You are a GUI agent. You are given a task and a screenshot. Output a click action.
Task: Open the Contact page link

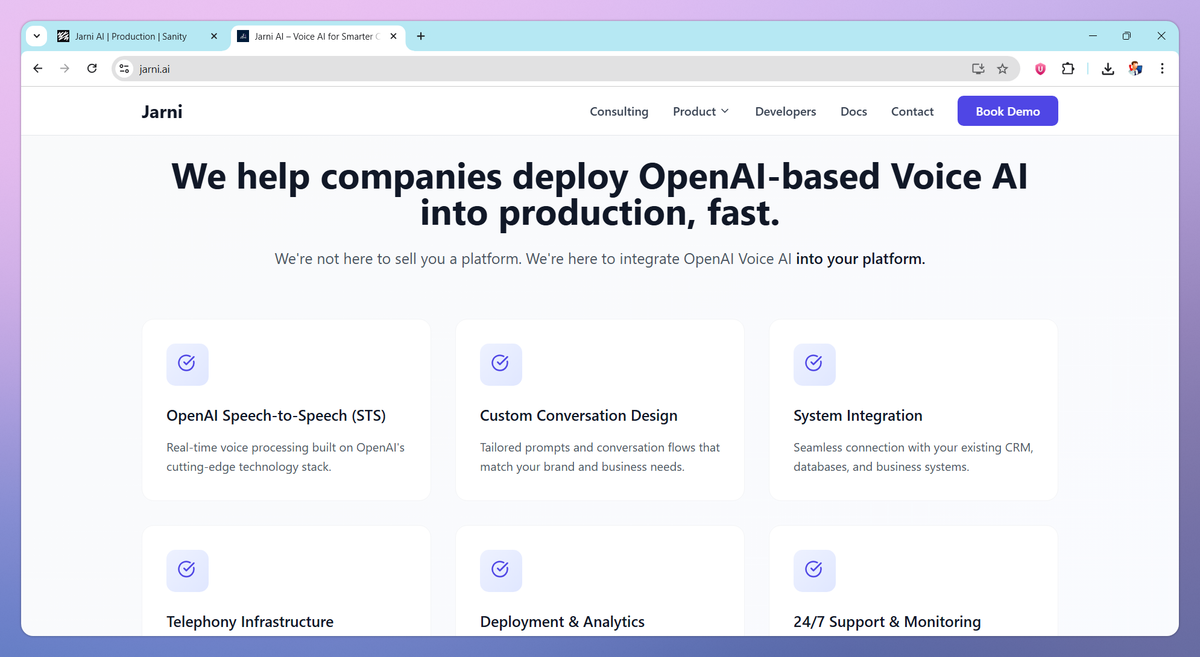912,111
